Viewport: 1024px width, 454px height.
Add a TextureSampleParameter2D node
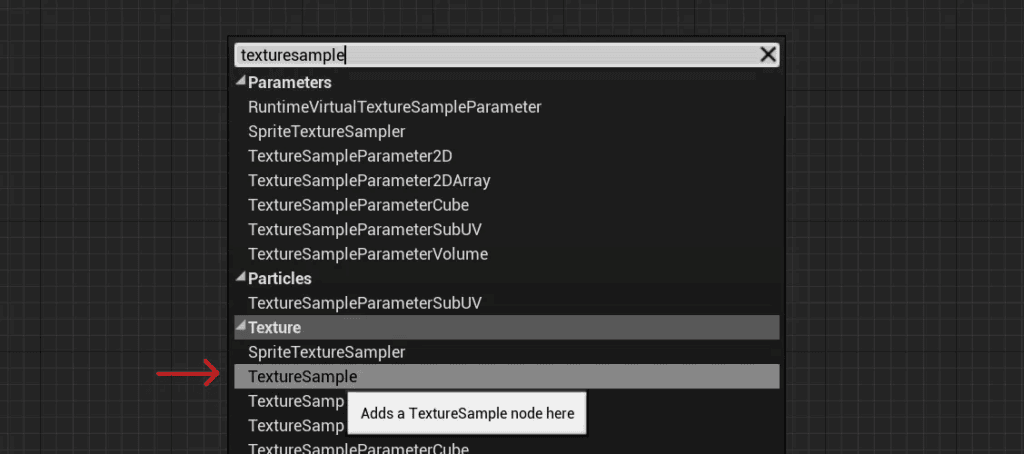coord(350,157)
